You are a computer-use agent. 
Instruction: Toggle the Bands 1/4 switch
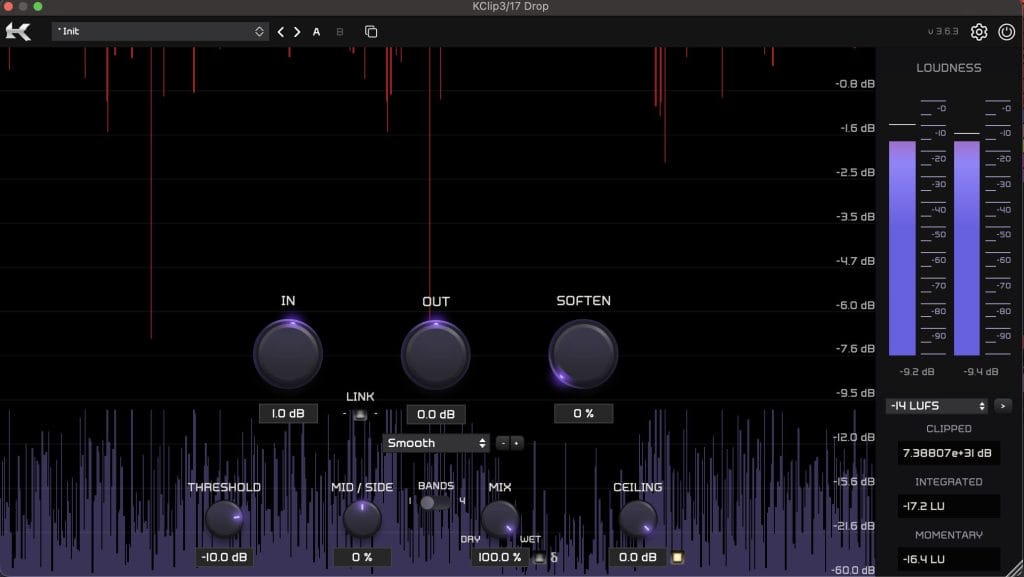435,502
